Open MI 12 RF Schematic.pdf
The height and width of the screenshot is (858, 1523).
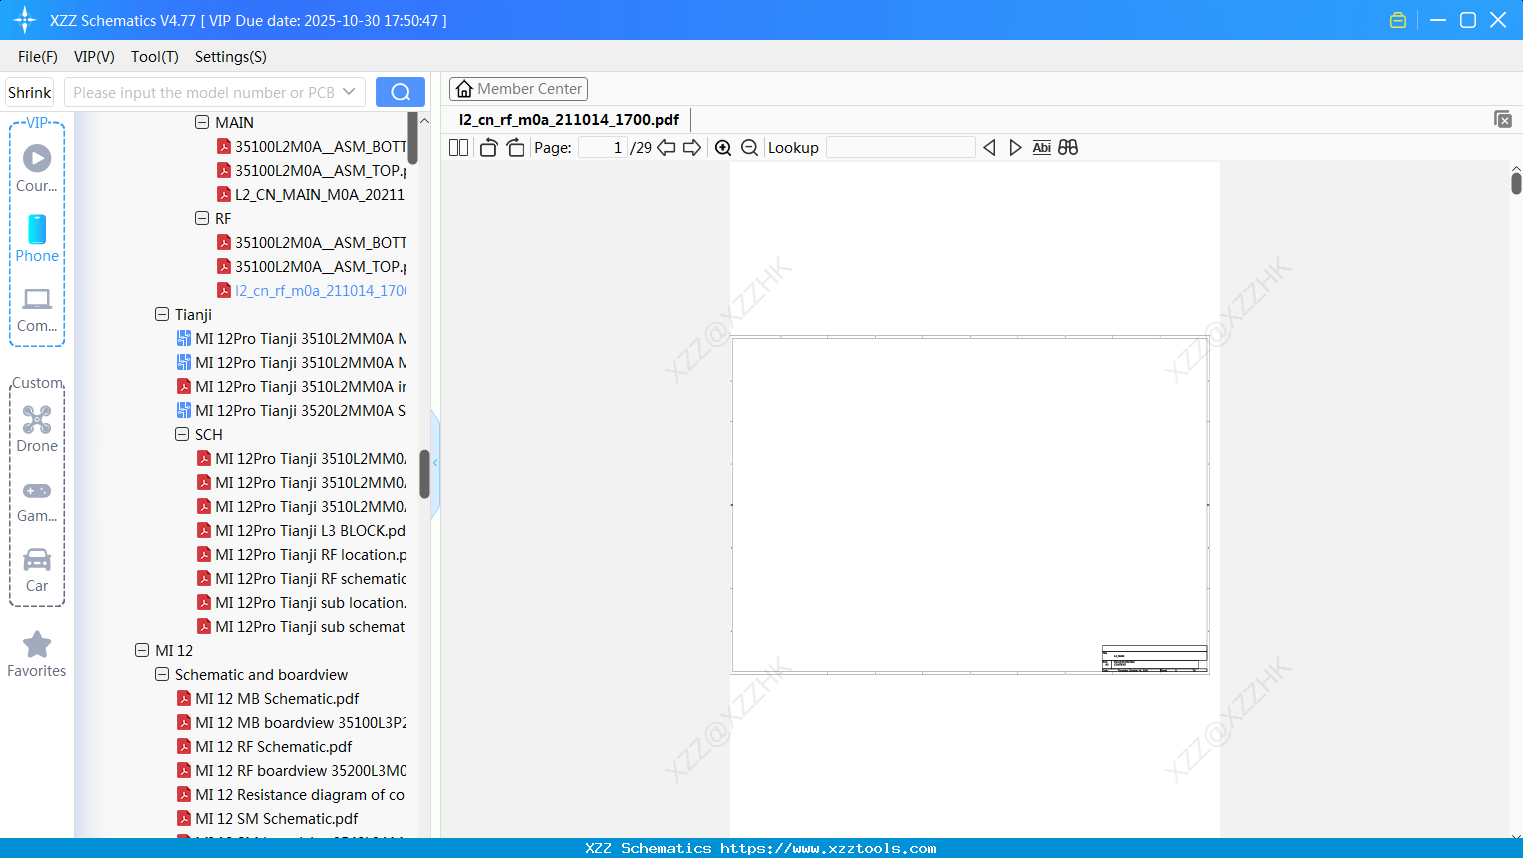[x=264, y=746]
